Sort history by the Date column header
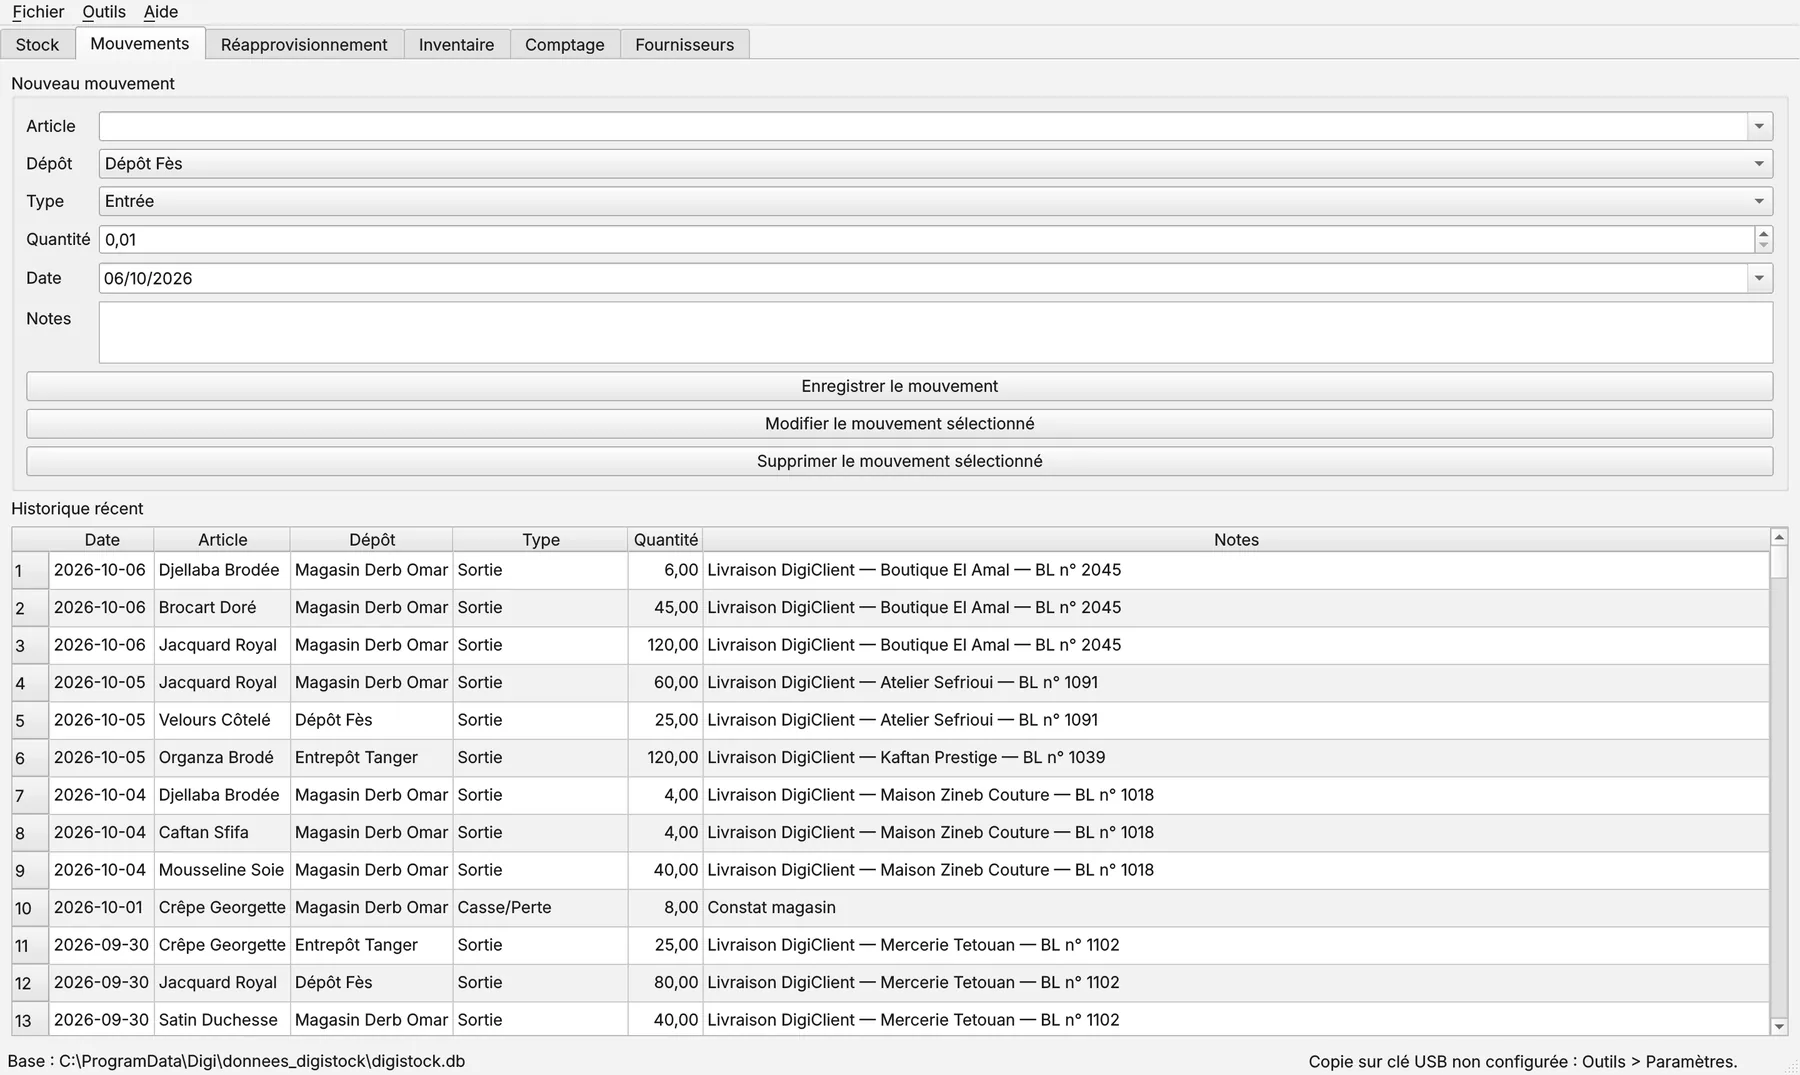The height and width of the screenshot is (1075, 1800). (x=102, y=540)
